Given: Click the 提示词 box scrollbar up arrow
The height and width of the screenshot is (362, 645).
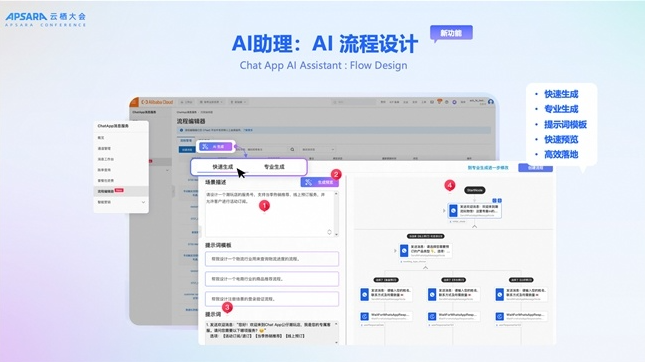Looking at the screenshot, I should click(336, 324).
